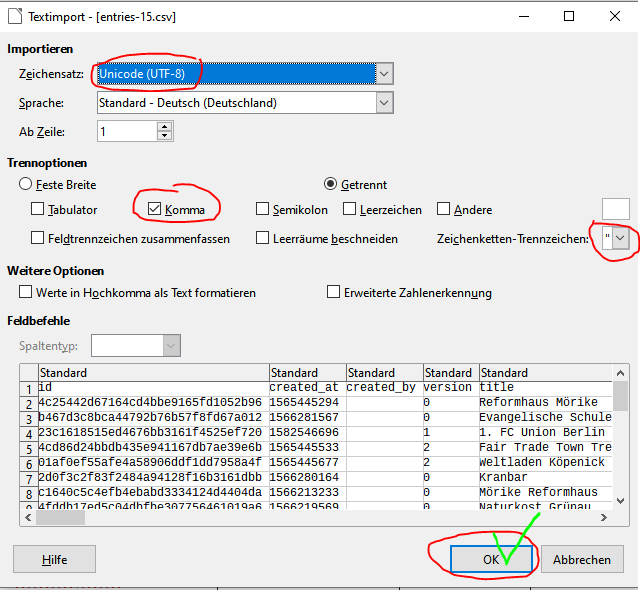Click preview row number 5
This screenshot has width=640, height=590.
click(29, 450)
